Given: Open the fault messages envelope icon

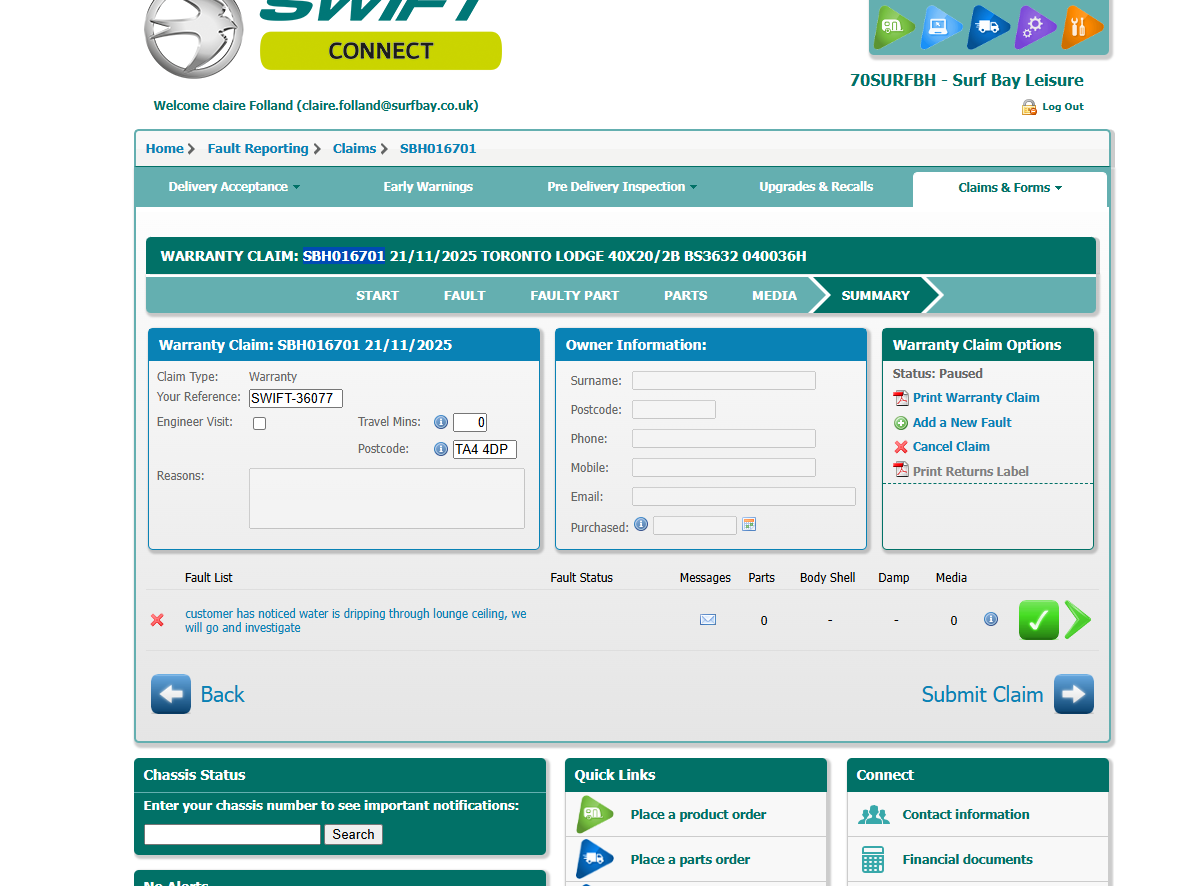Looking at the screenshot, I should click(708, 620).
